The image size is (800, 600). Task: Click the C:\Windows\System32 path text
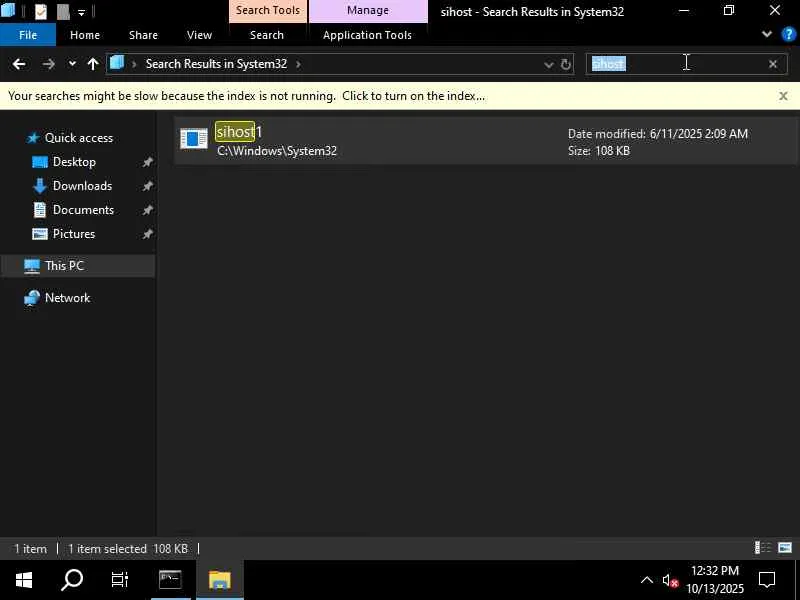click(277, 151)
